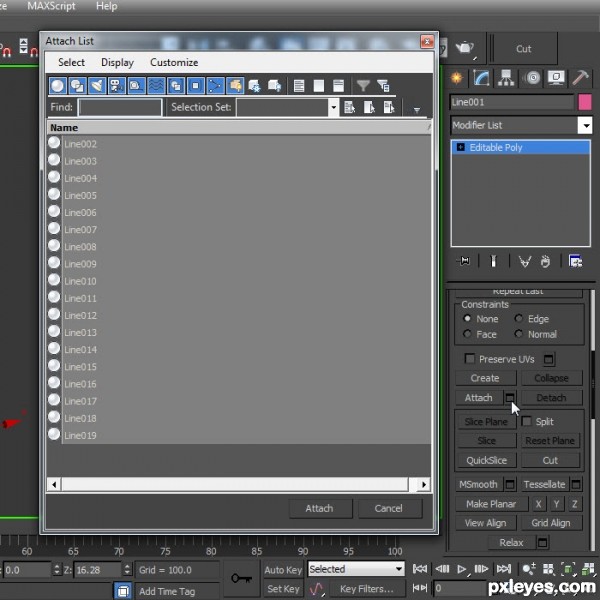The image size is (600, 600).
Task: Open MSmooth settings box
Action: (x=510, y=484)
